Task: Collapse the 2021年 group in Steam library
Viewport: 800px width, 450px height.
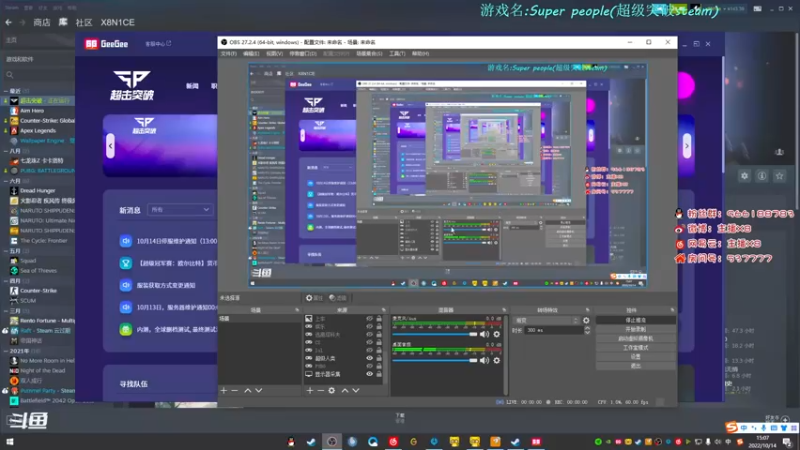Action: click(x=6, y=351)
